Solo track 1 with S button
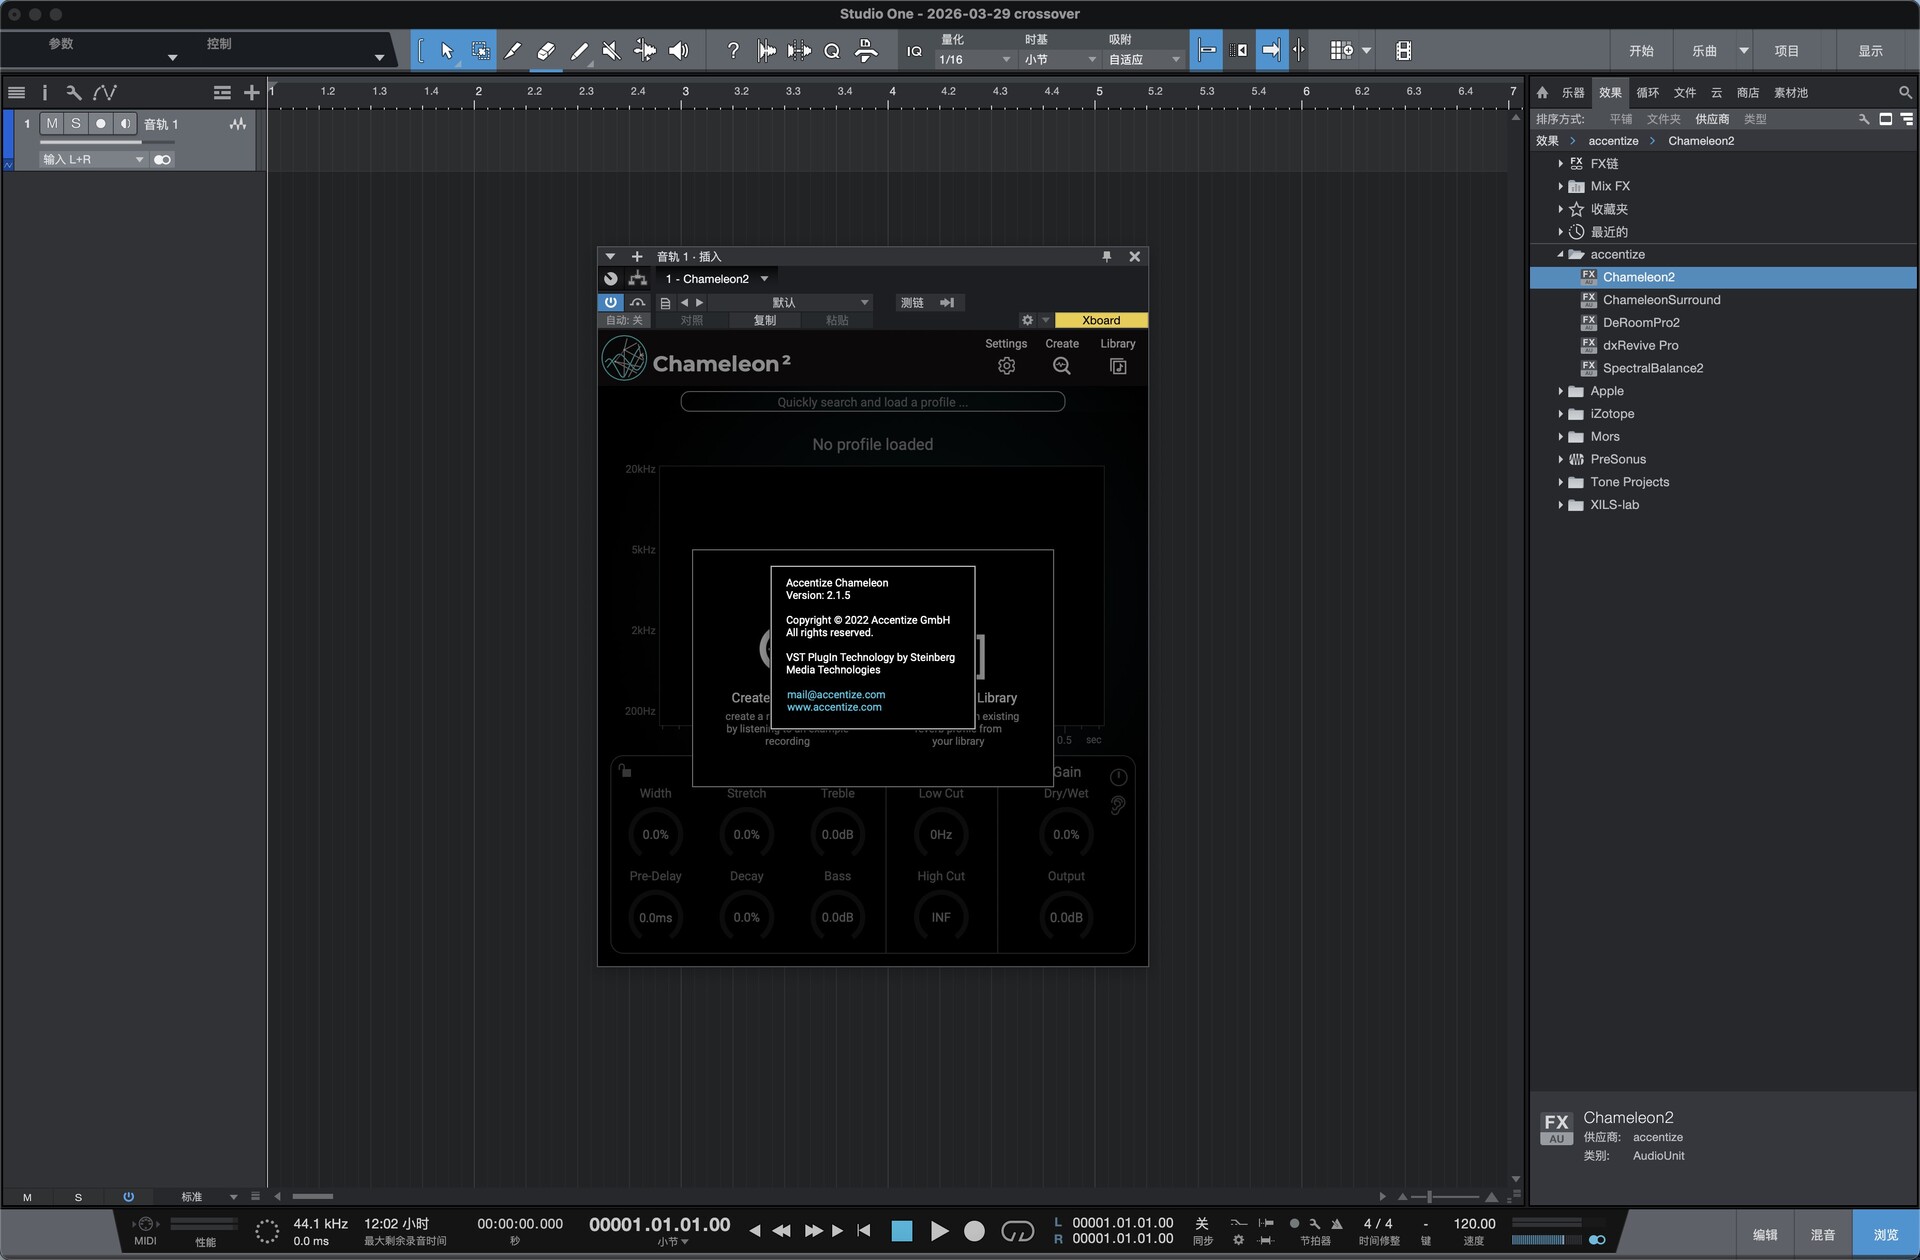This screenshot has height=1260, width=1920. (x=76, y=124)
